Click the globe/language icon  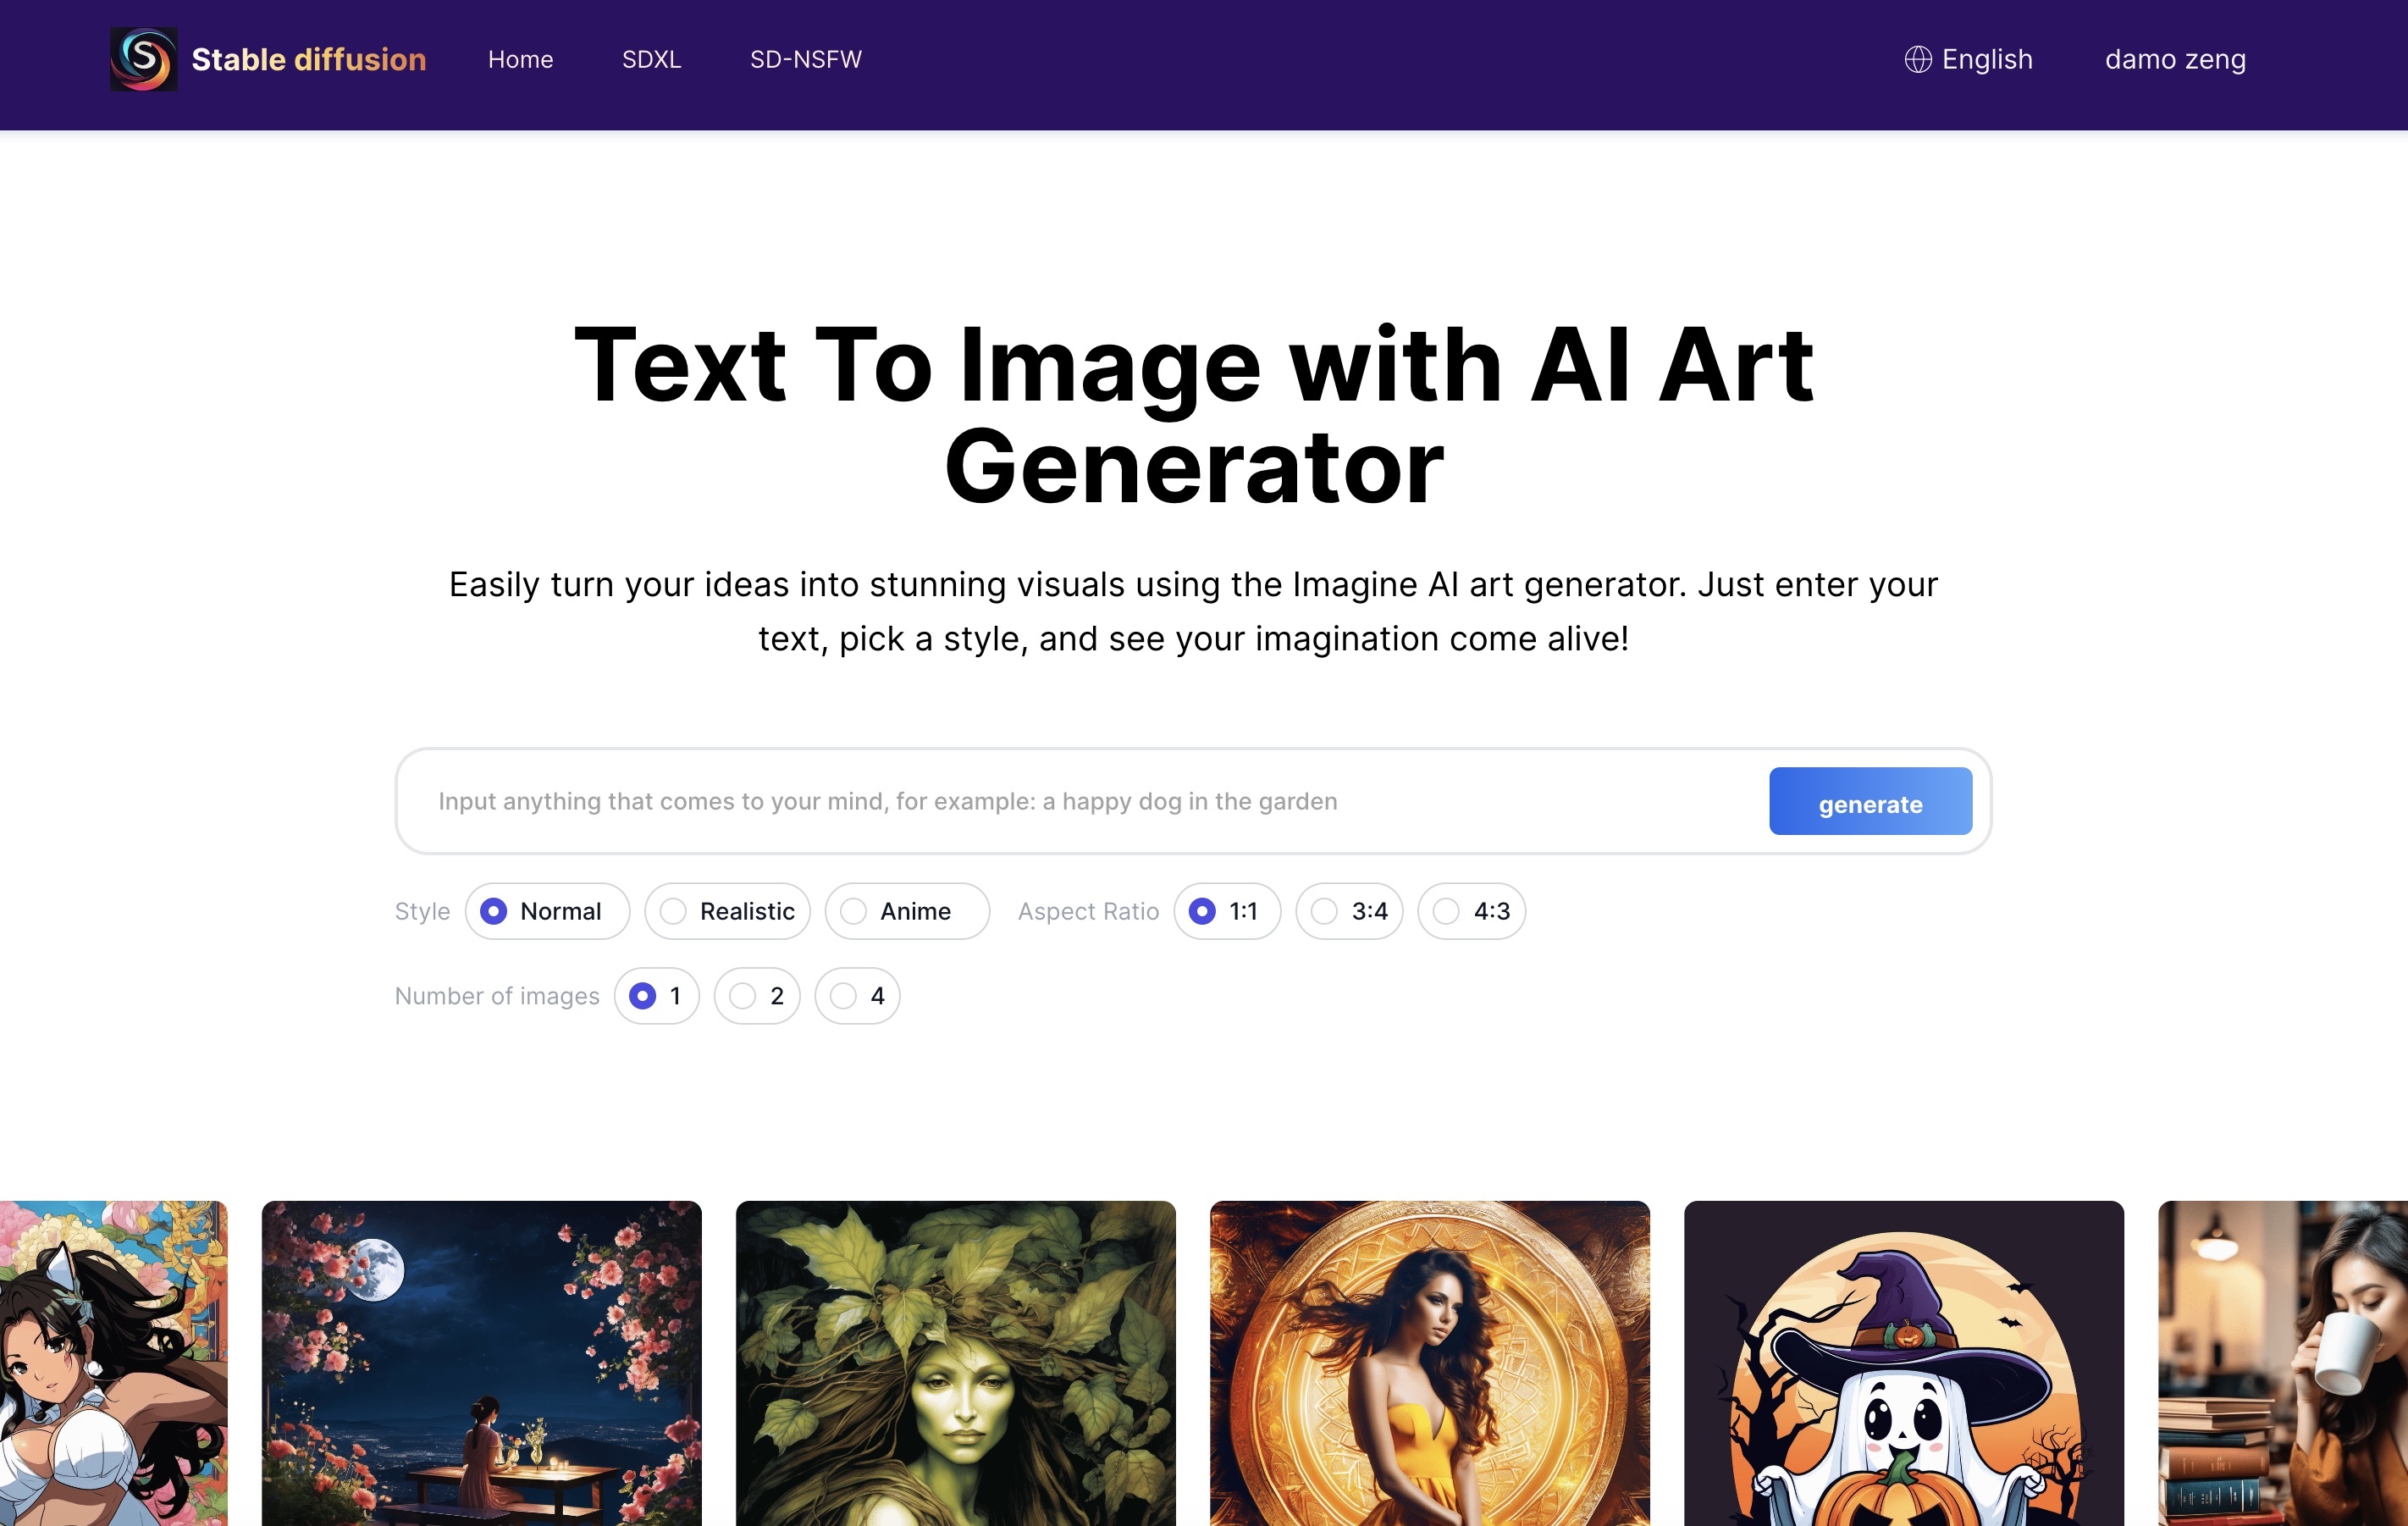1917,58
